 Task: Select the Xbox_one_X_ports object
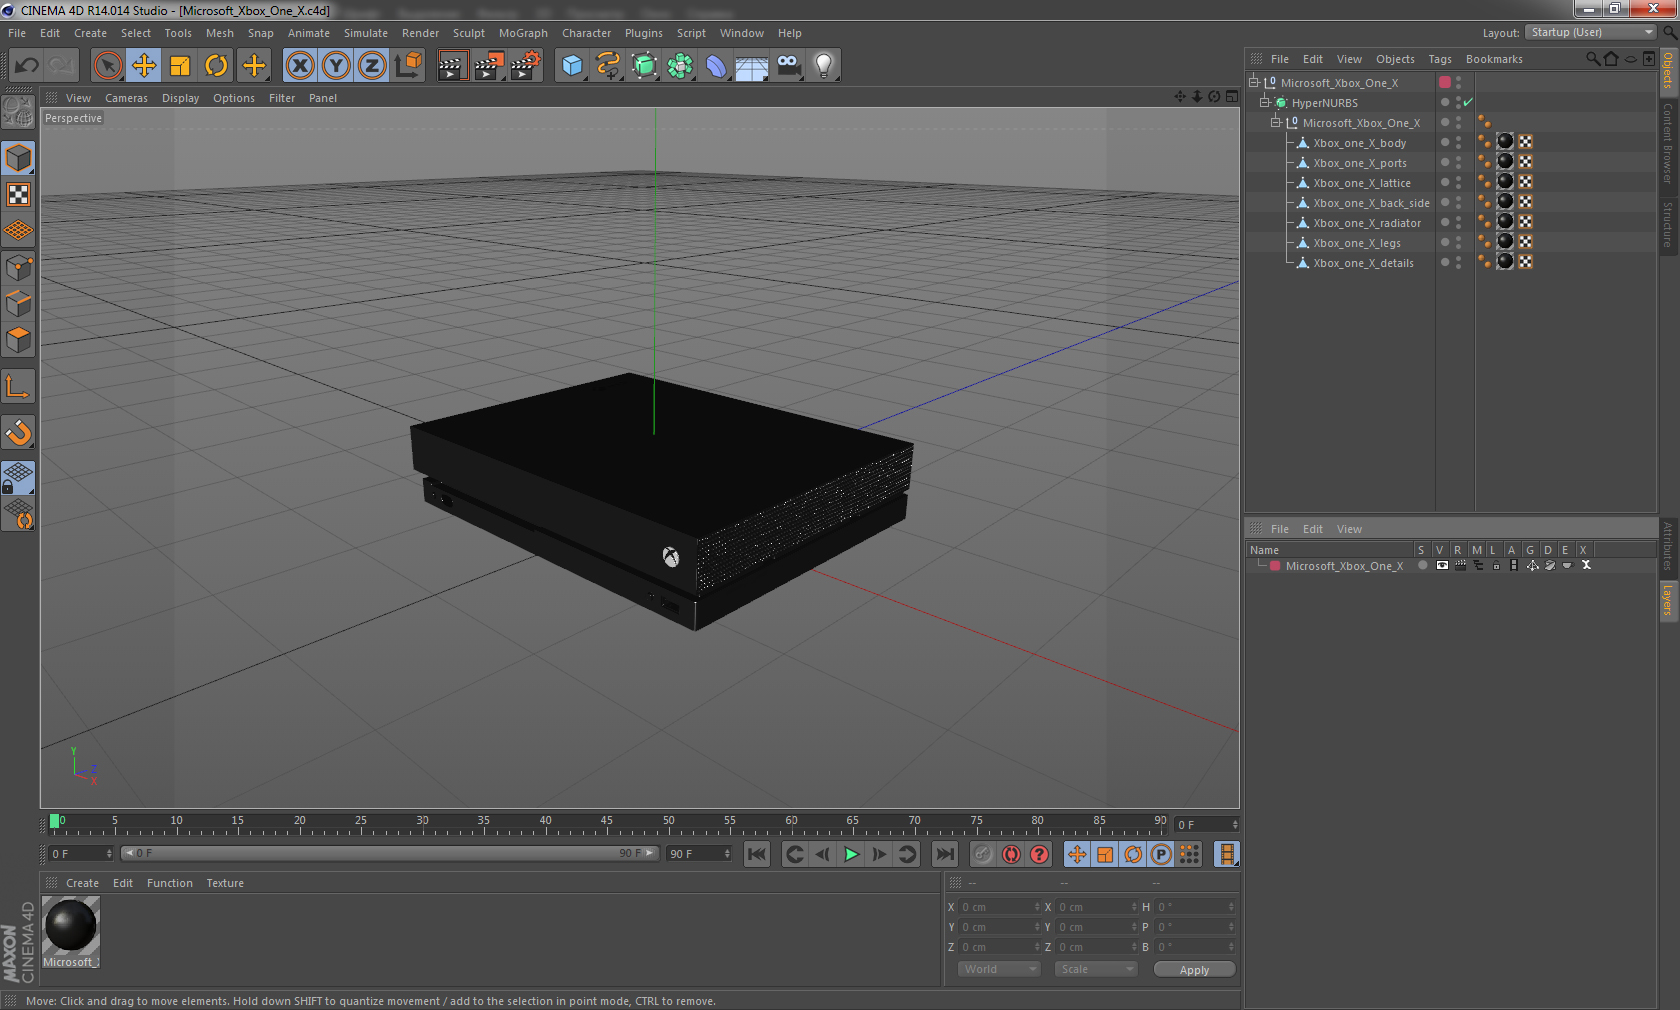[x=1359, y=163]
